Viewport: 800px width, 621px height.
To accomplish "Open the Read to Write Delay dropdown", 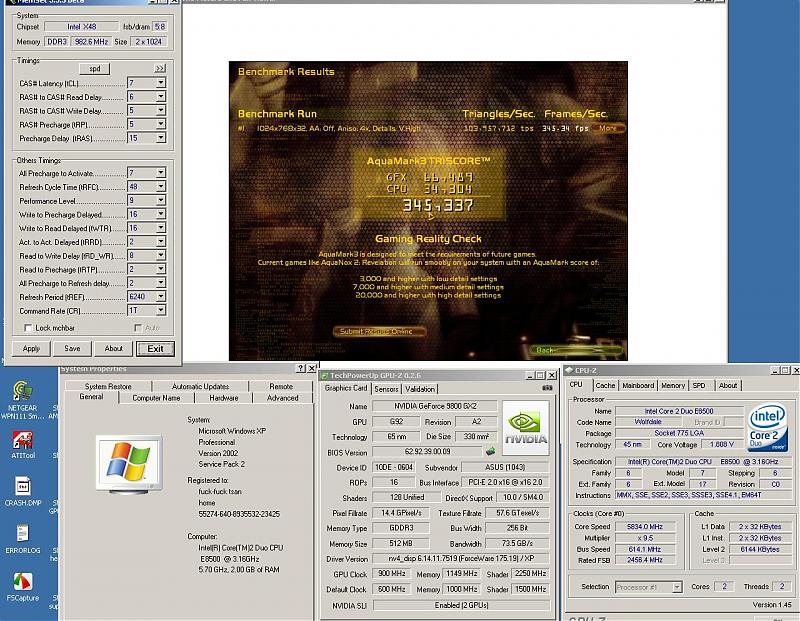I will click(x=161, y=256).
